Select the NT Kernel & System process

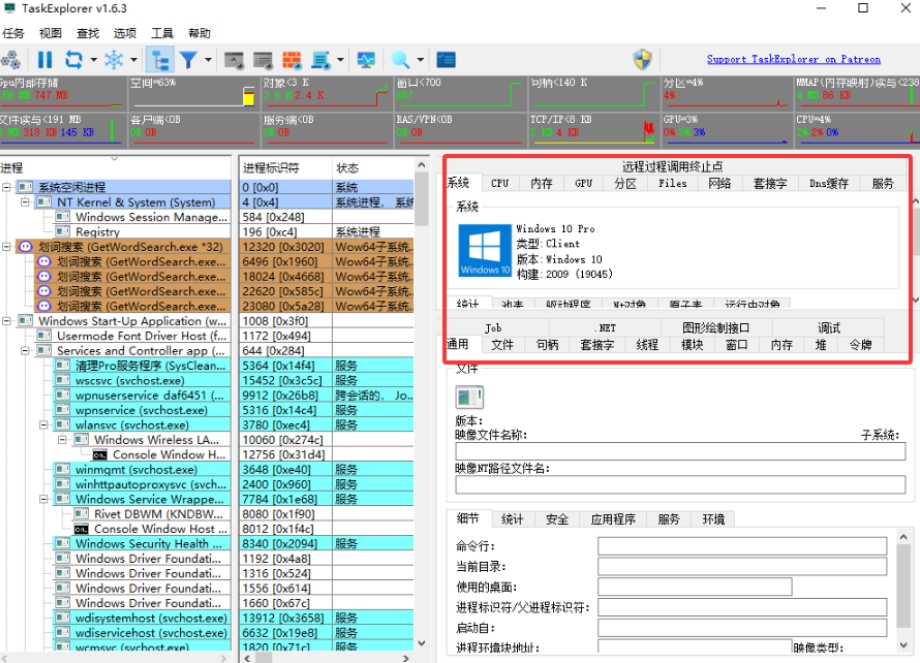click(x=136, y=202)
